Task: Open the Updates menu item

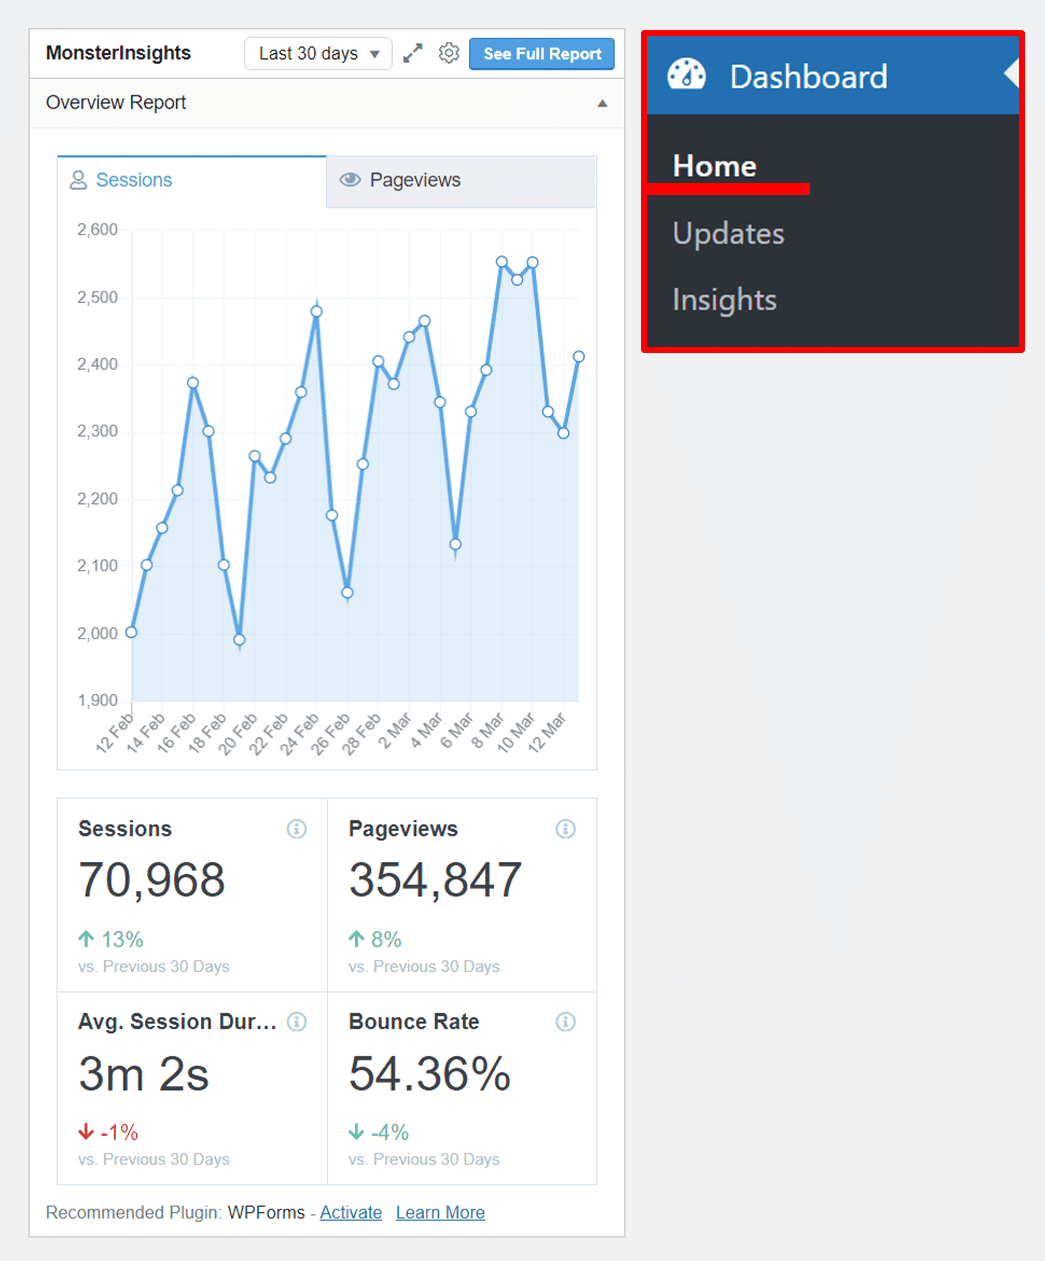Action: (x=728, y=233)
